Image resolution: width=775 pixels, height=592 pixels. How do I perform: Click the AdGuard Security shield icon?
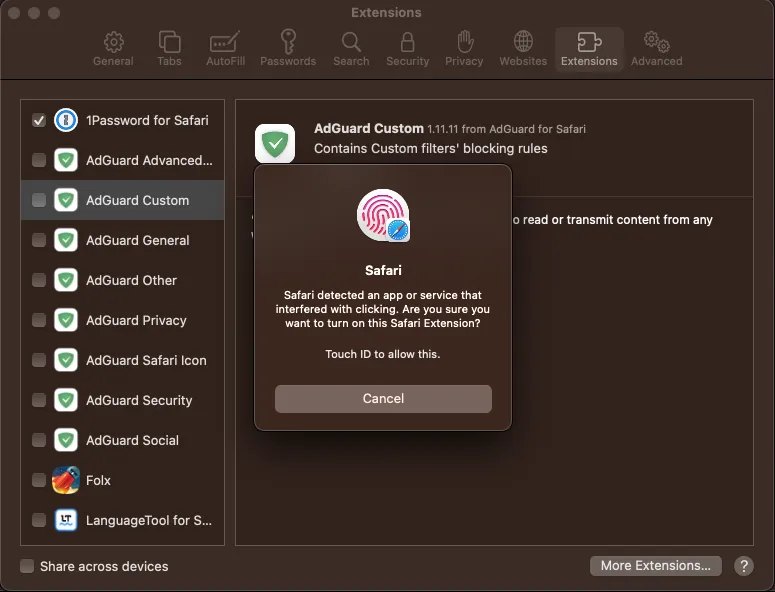pos(66,400)
